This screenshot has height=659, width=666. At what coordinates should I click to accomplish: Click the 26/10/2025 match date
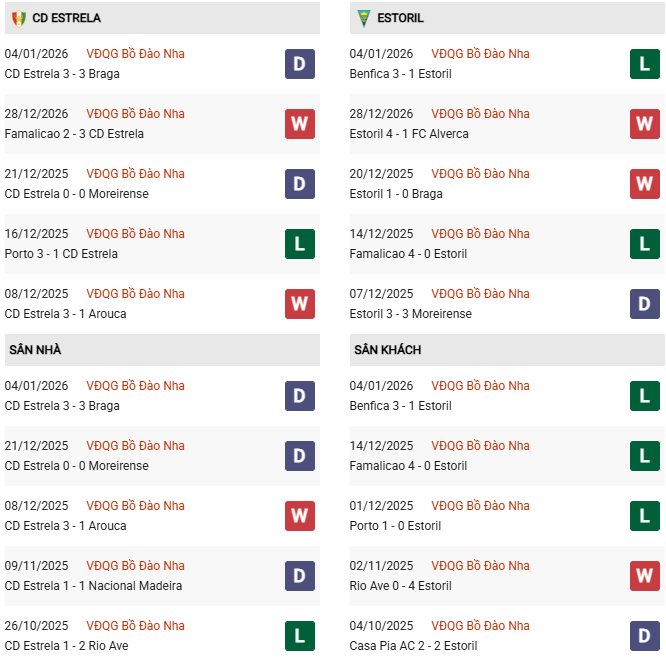pyautogui.click(x=36, y=626)
